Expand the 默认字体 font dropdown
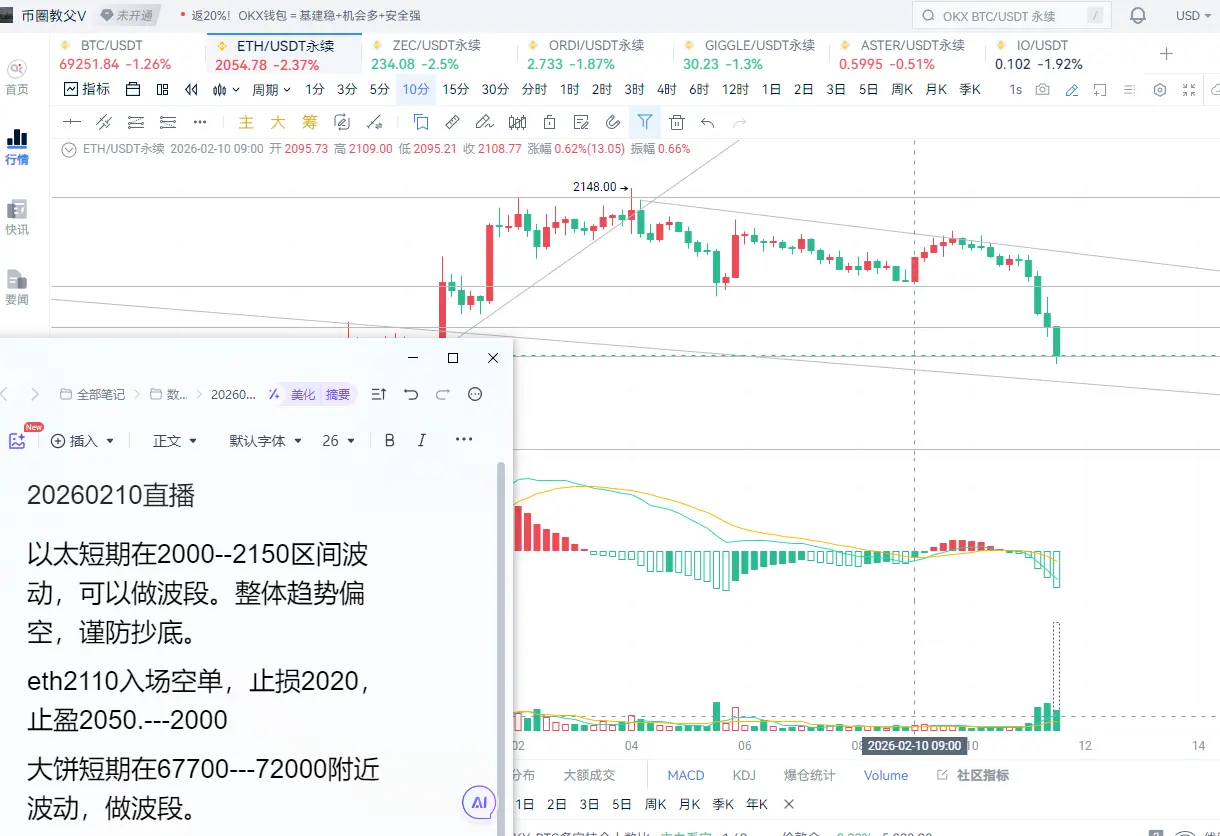The height and width of the screenshot is (836, 1220). click(265, 440)
